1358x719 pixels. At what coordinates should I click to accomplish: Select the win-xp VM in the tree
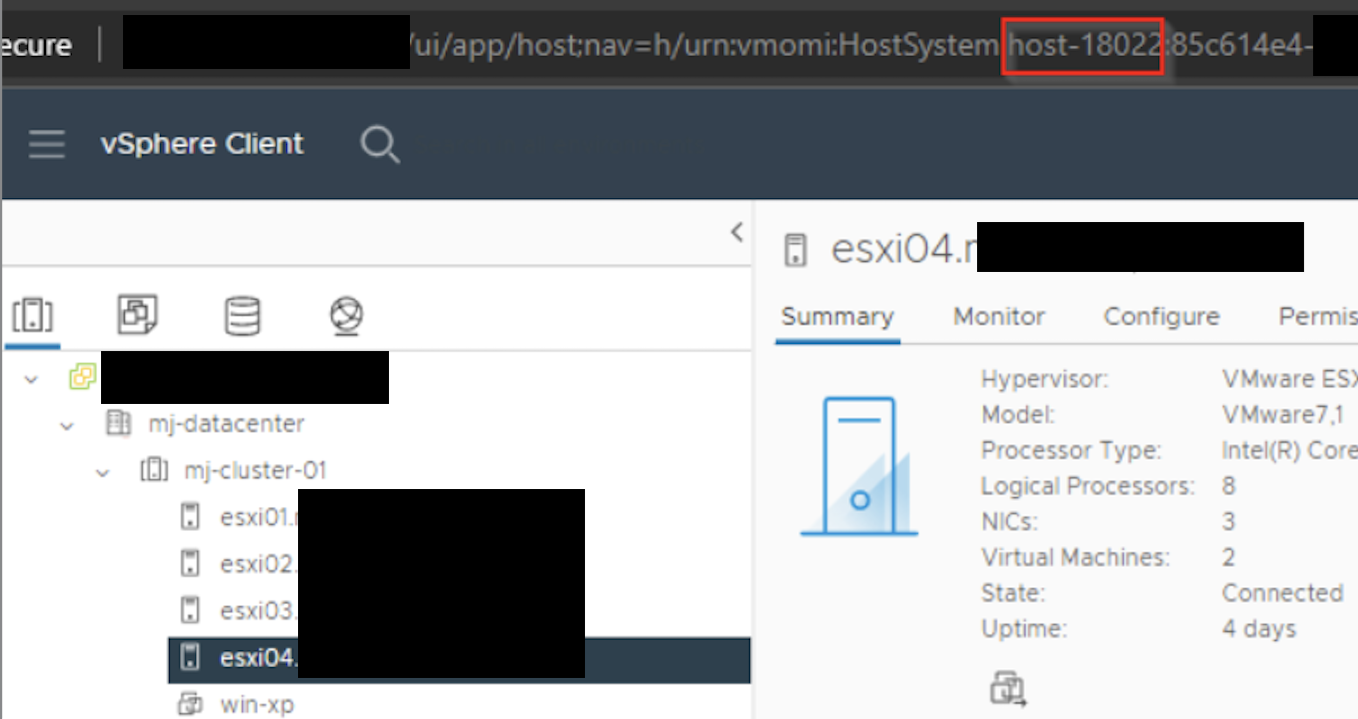click(257, 704)
